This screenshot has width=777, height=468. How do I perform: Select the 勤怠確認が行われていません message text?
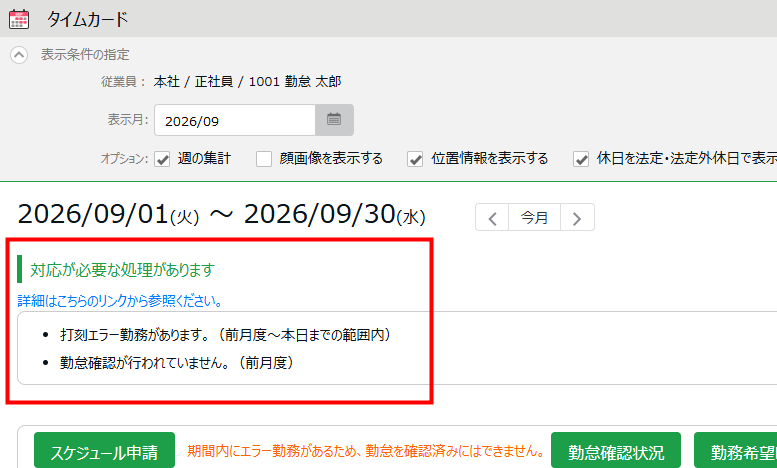point(177,363)
